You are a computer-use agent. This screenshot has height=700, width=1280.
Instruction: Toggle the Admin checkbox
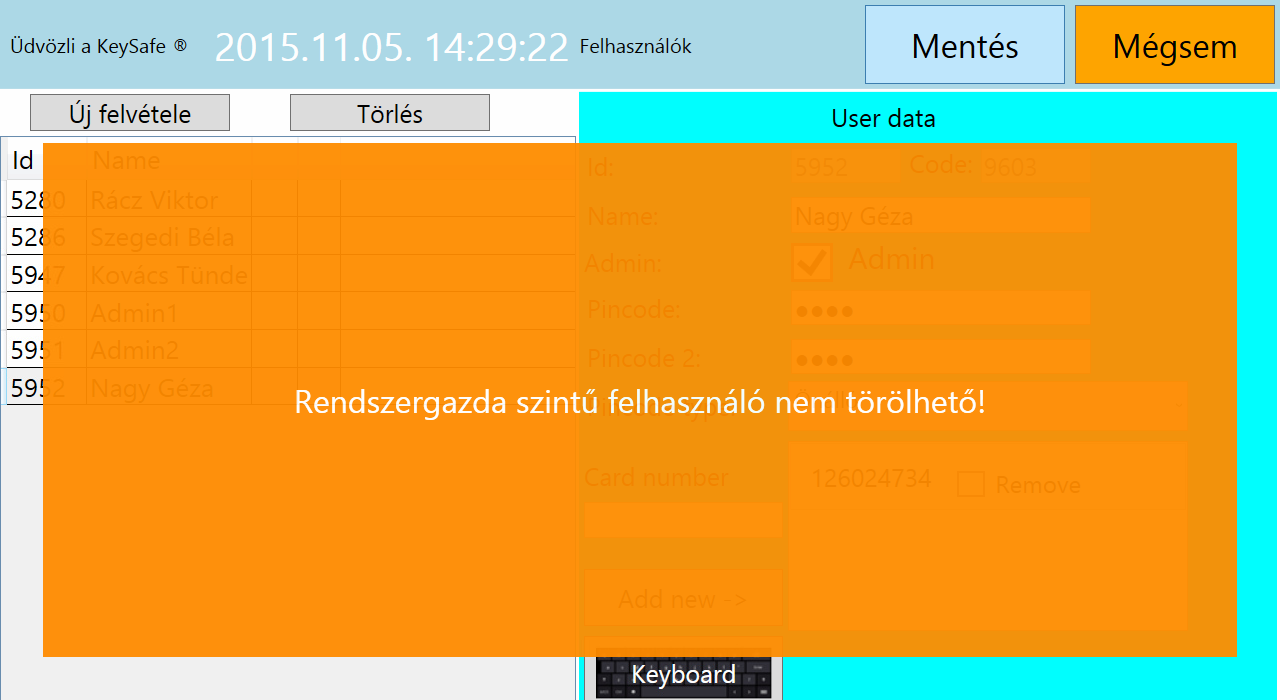pyautogui.click(x=812, y=263)
